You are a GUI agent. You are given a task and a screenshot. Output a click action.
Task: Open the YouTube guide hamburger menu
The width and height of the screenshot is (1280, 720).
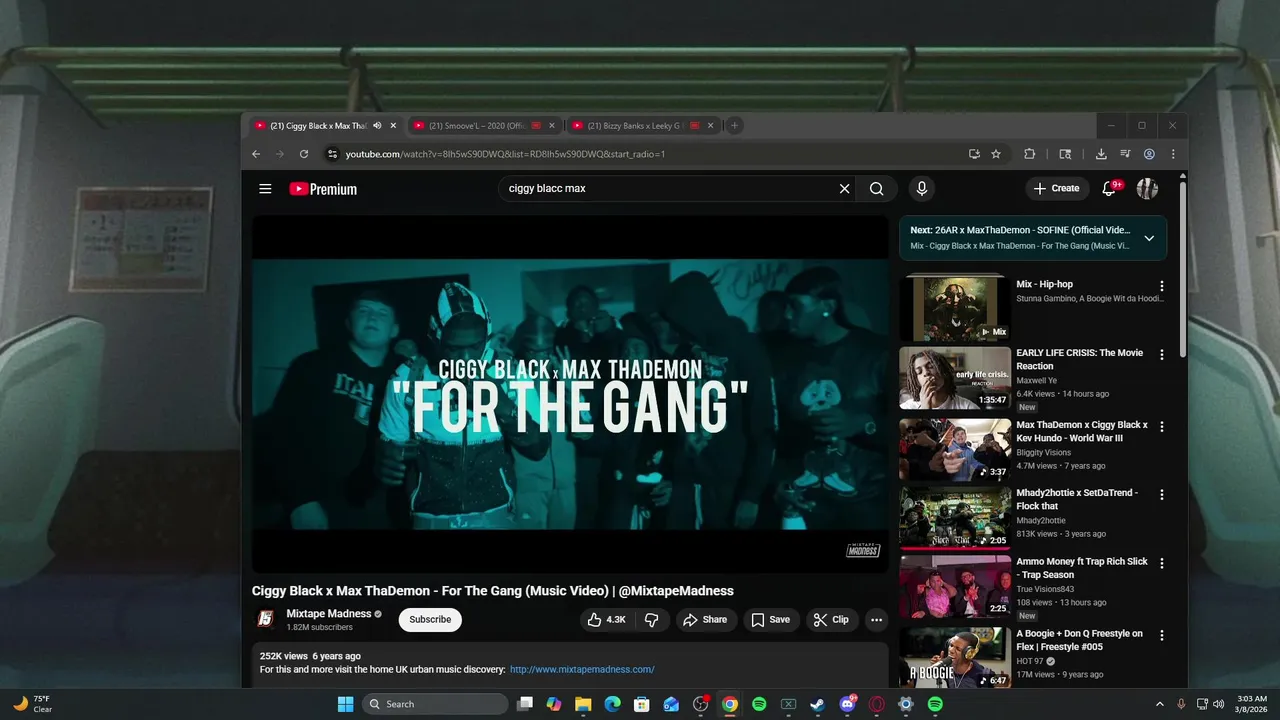(x=265, y=189)
